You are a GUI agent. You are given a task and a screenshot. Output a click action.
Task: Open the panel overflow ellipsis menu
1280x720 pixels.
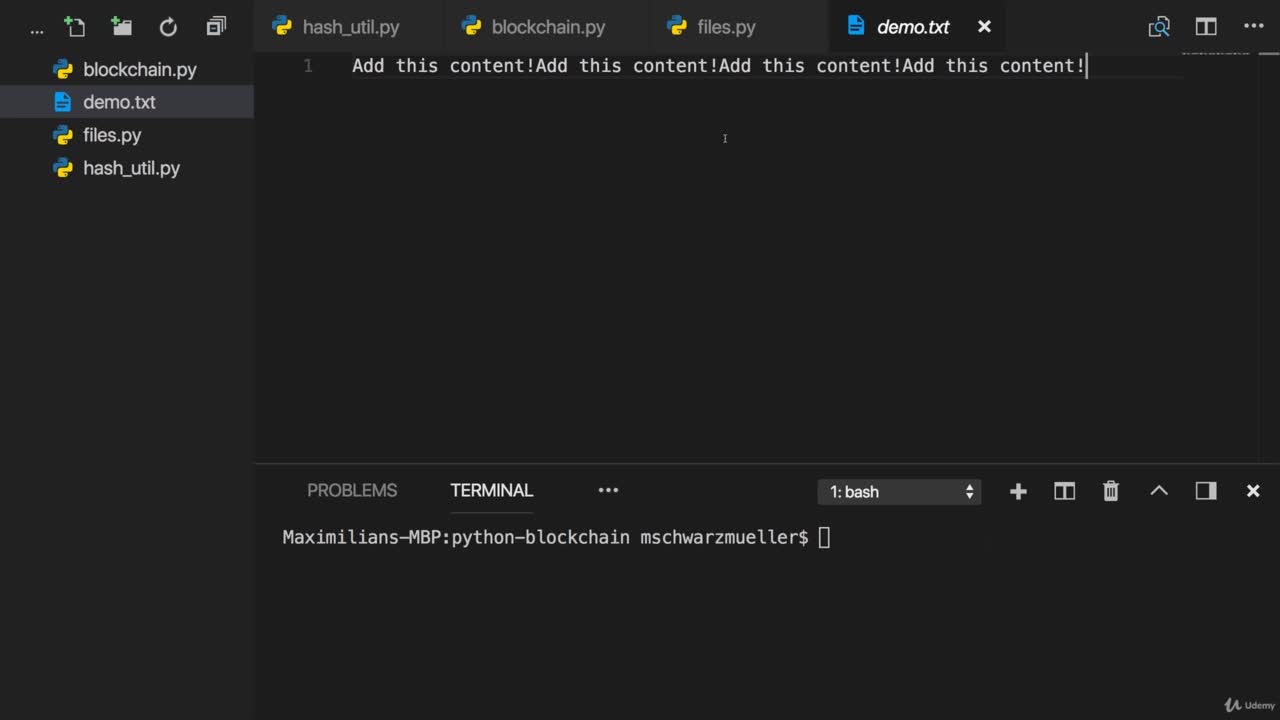pos(608,490)
